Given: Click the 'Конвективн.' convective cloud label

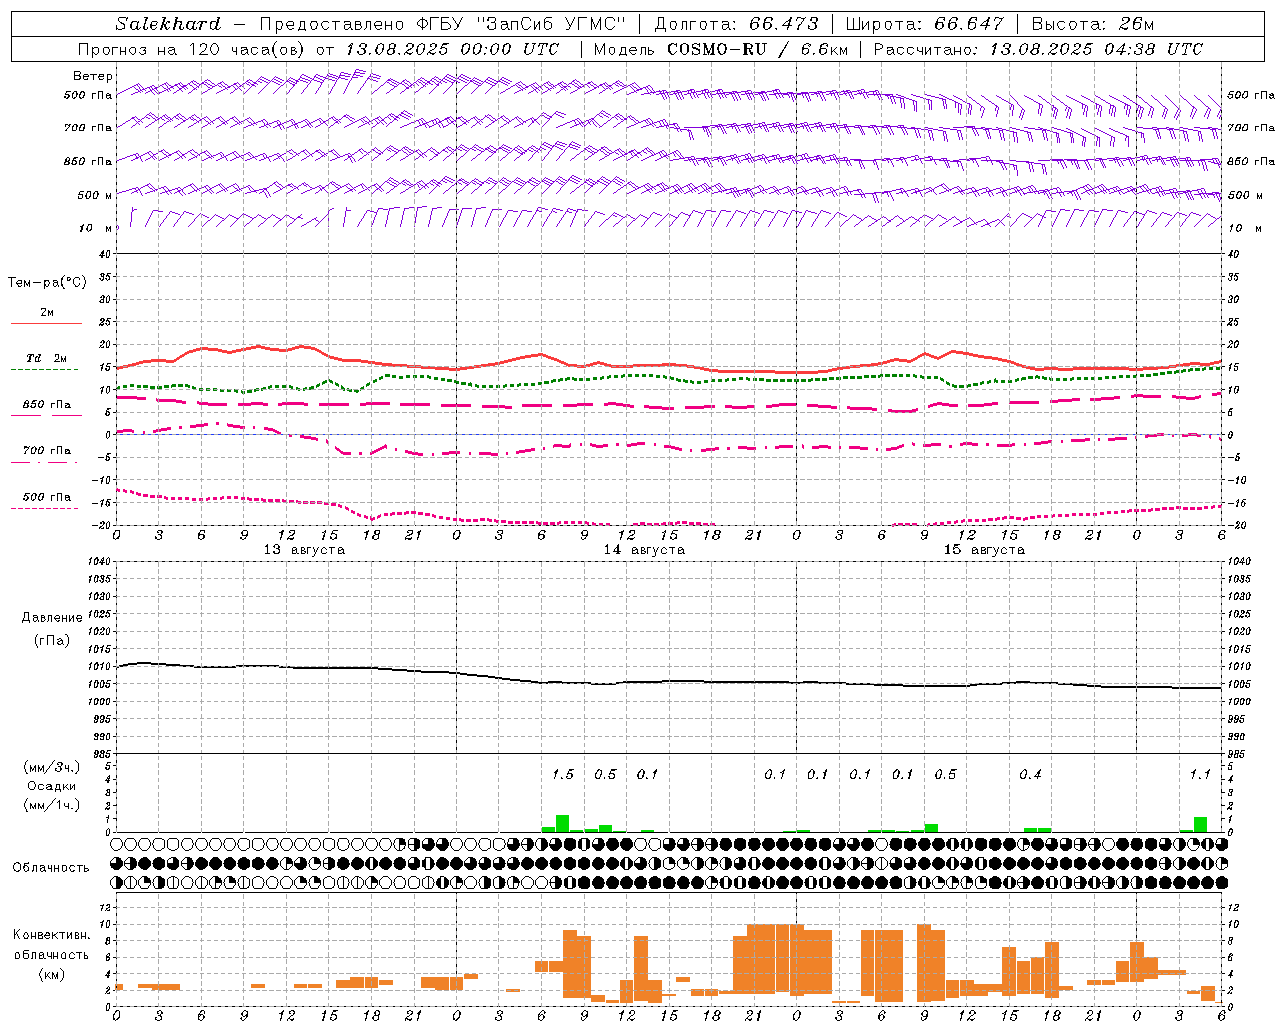Looking at the screenshot, I should tap(52, 934).
